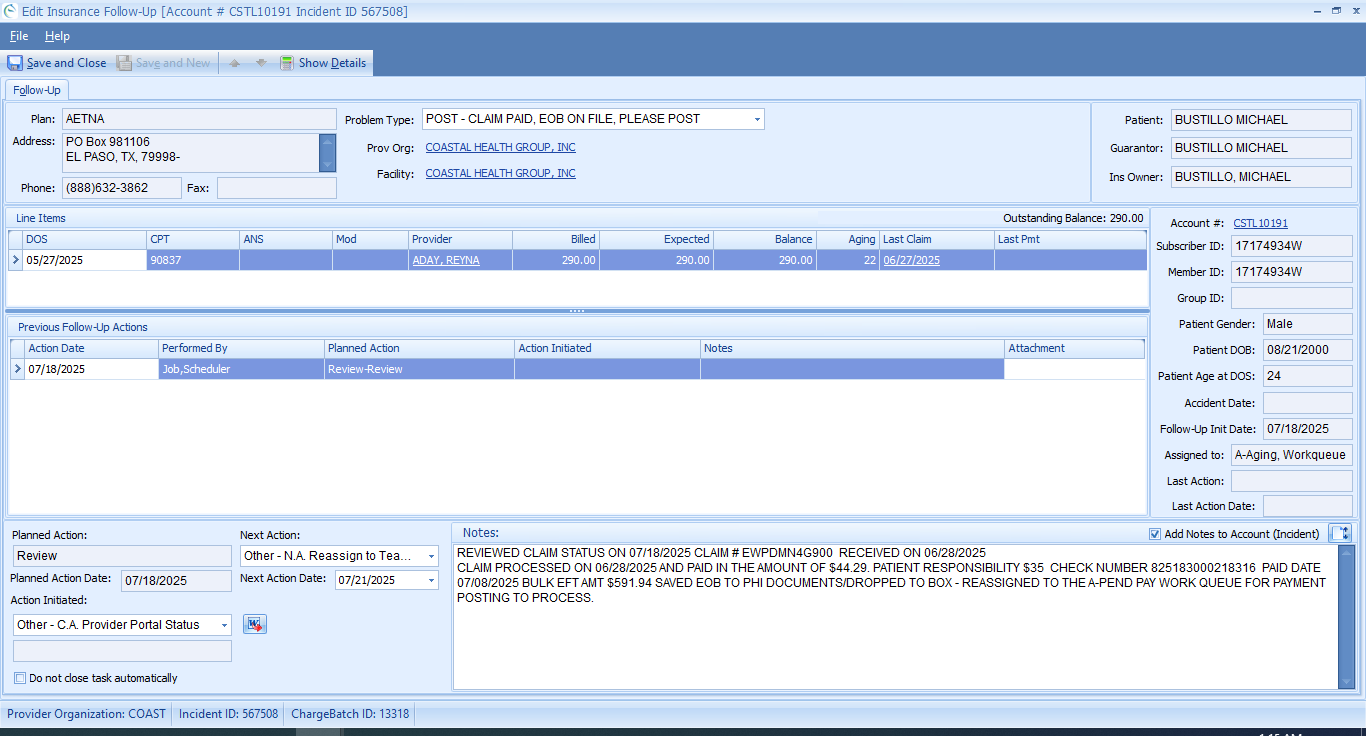
Task: Open the Problem Type dropdown
Action: click(x=756, y=119)
